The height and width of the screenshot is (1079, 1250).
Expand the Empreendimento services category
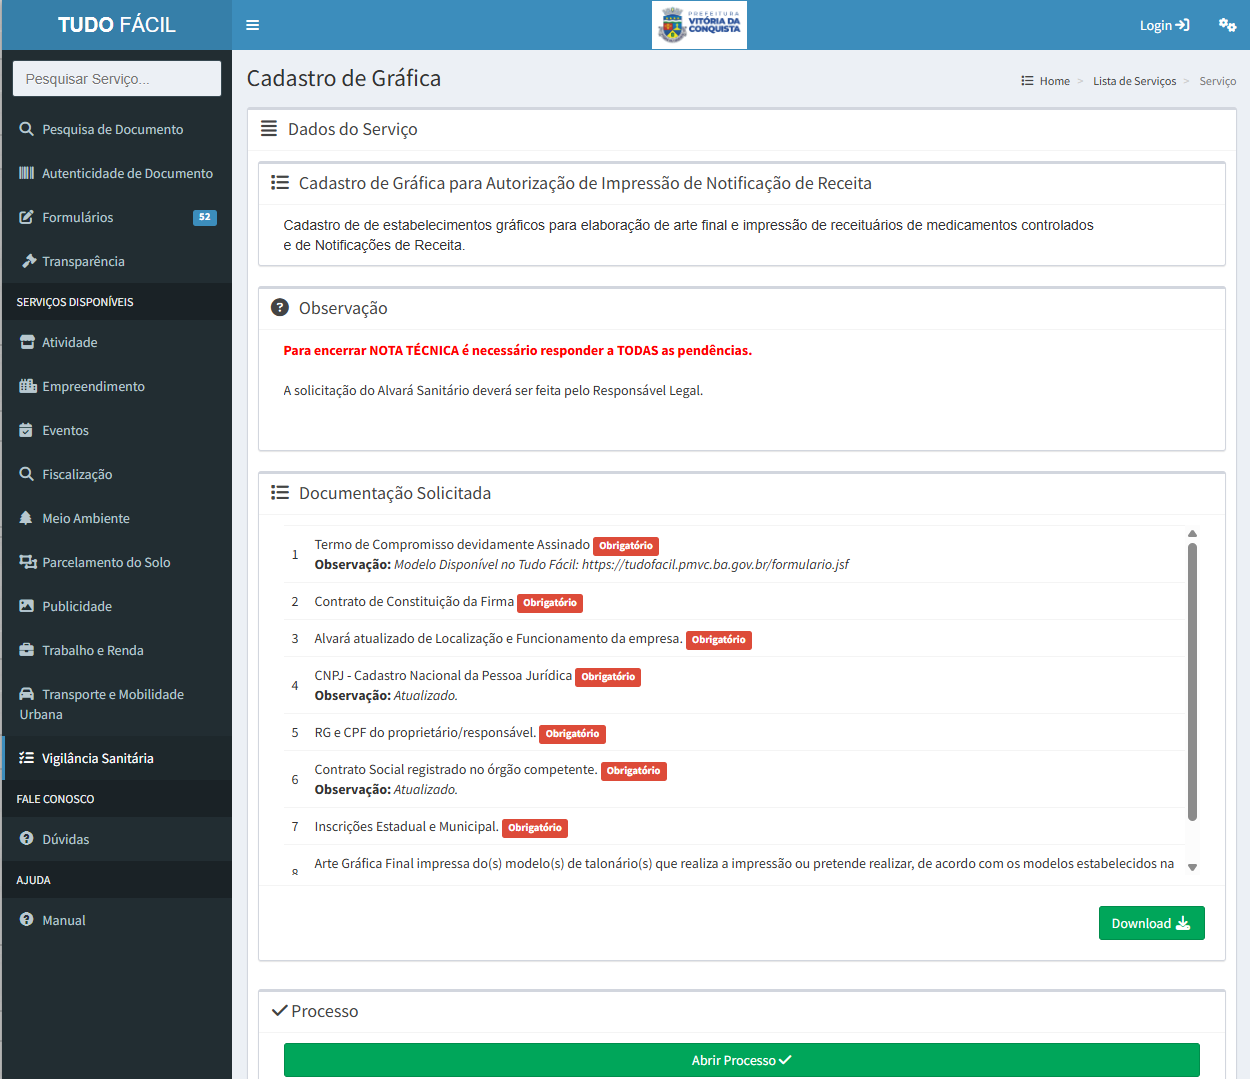93,386
